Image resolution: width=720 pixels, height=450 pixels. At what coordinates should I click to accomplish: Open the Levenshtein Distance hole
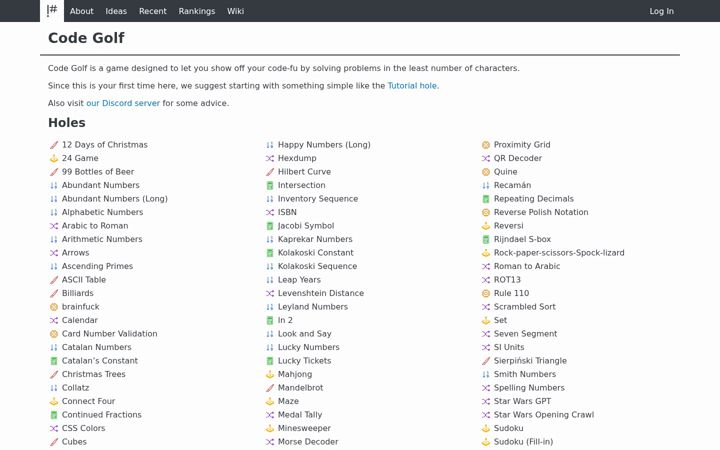coord(321,293)
